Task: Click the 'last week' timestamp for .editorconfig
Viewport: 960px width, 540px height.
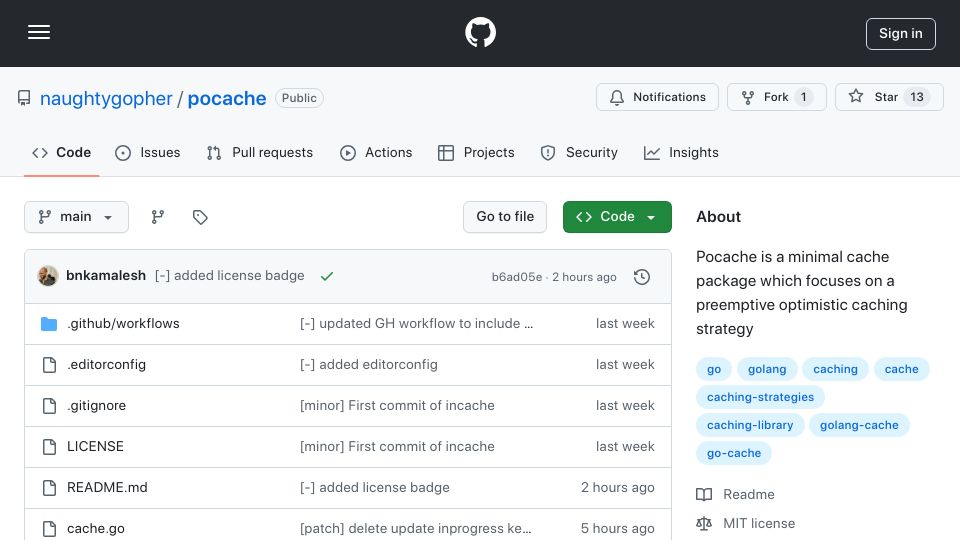Action: [625, 364]
